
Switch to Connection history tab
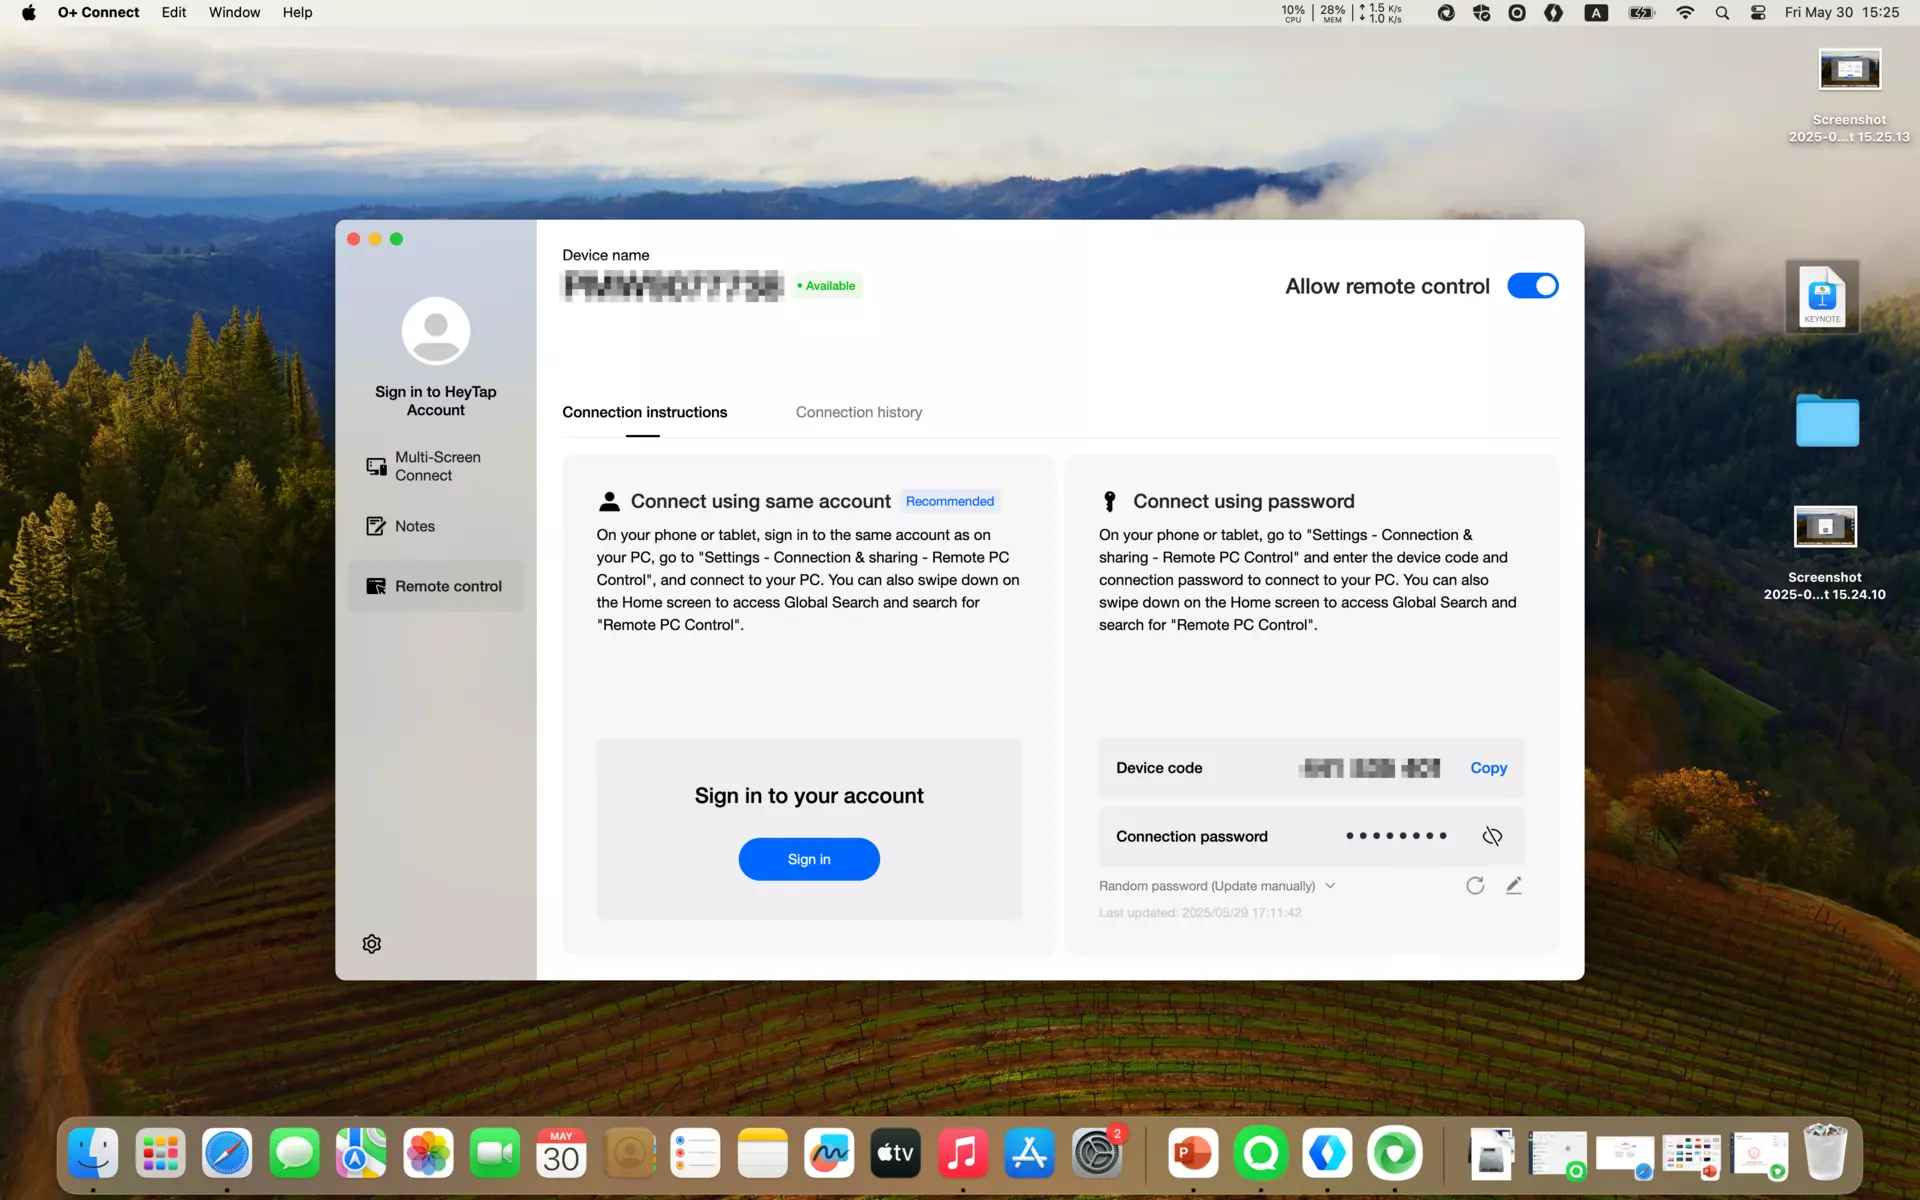tap(859, 412)
